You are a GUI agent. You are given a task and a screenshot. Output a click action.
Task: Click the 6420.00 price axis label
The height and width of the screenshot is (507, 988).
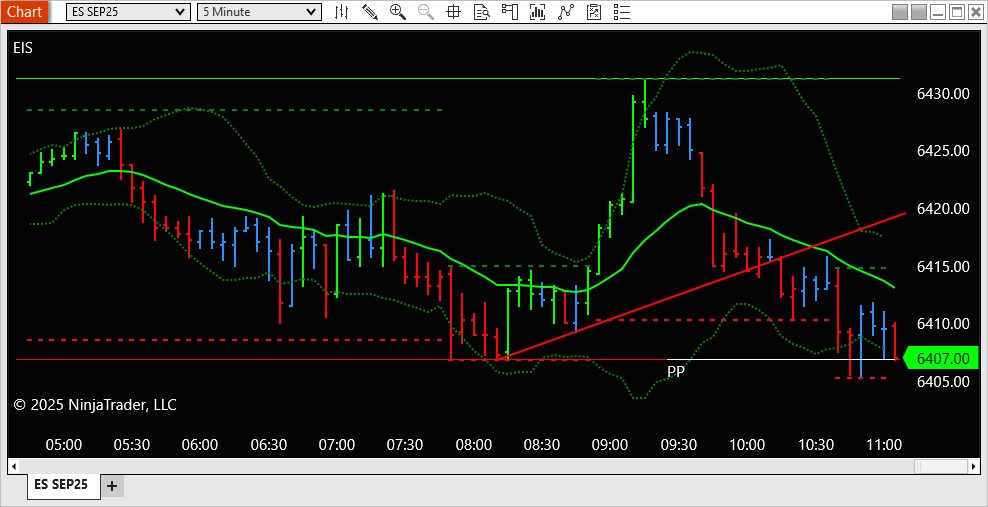942,208
